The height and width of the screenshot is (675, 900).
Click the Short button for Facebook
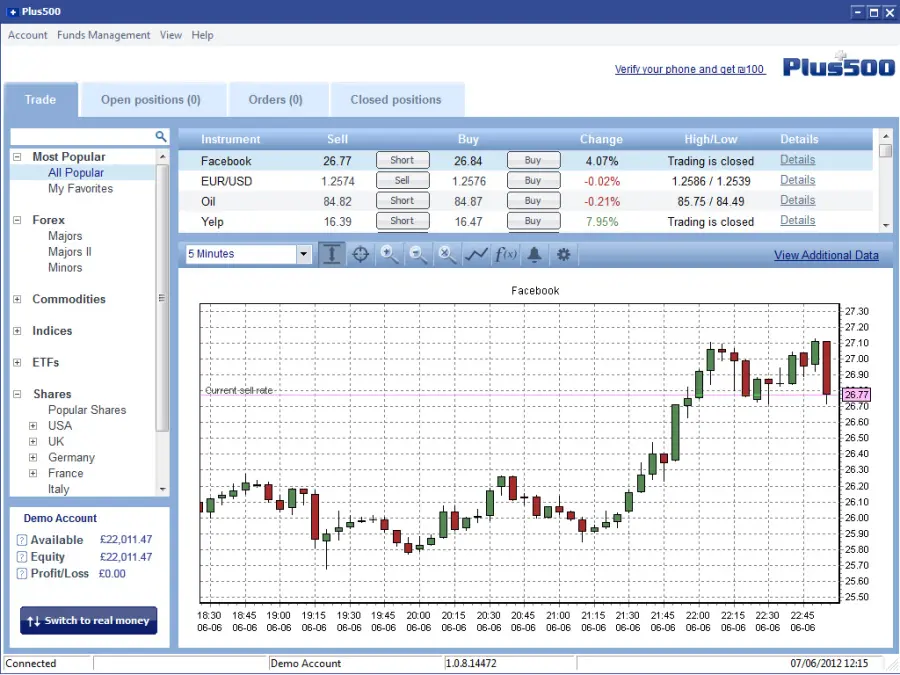coord(402,160)
